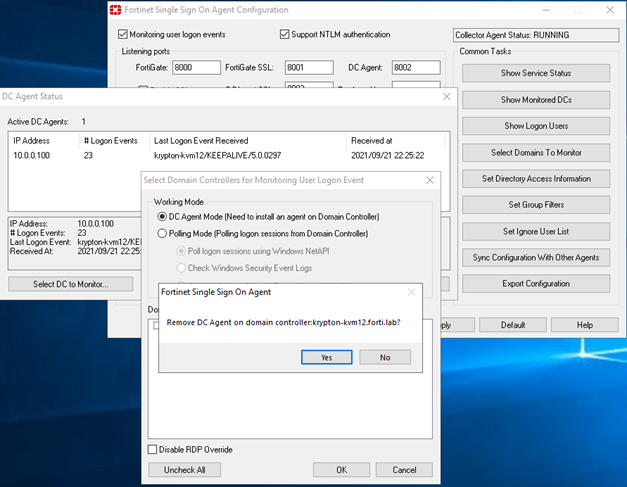Click the IP Address column header

[44, 141]
